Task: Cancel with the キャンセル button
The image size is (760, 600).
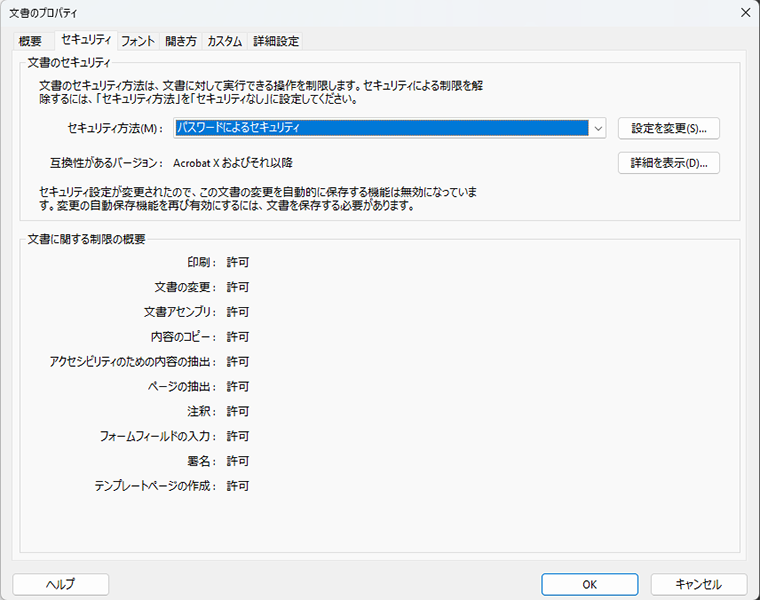Action: 698,584
